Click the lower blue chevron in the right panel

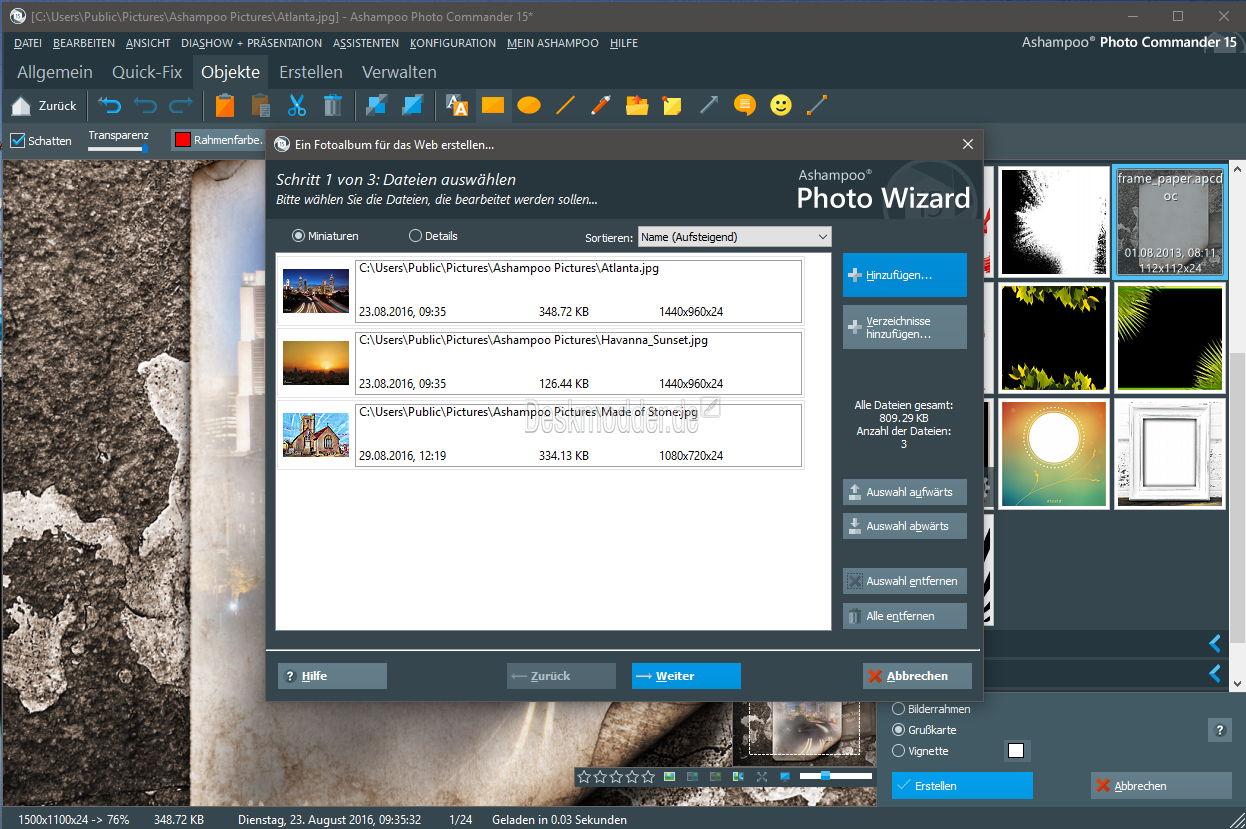(x=1215, y=674)
